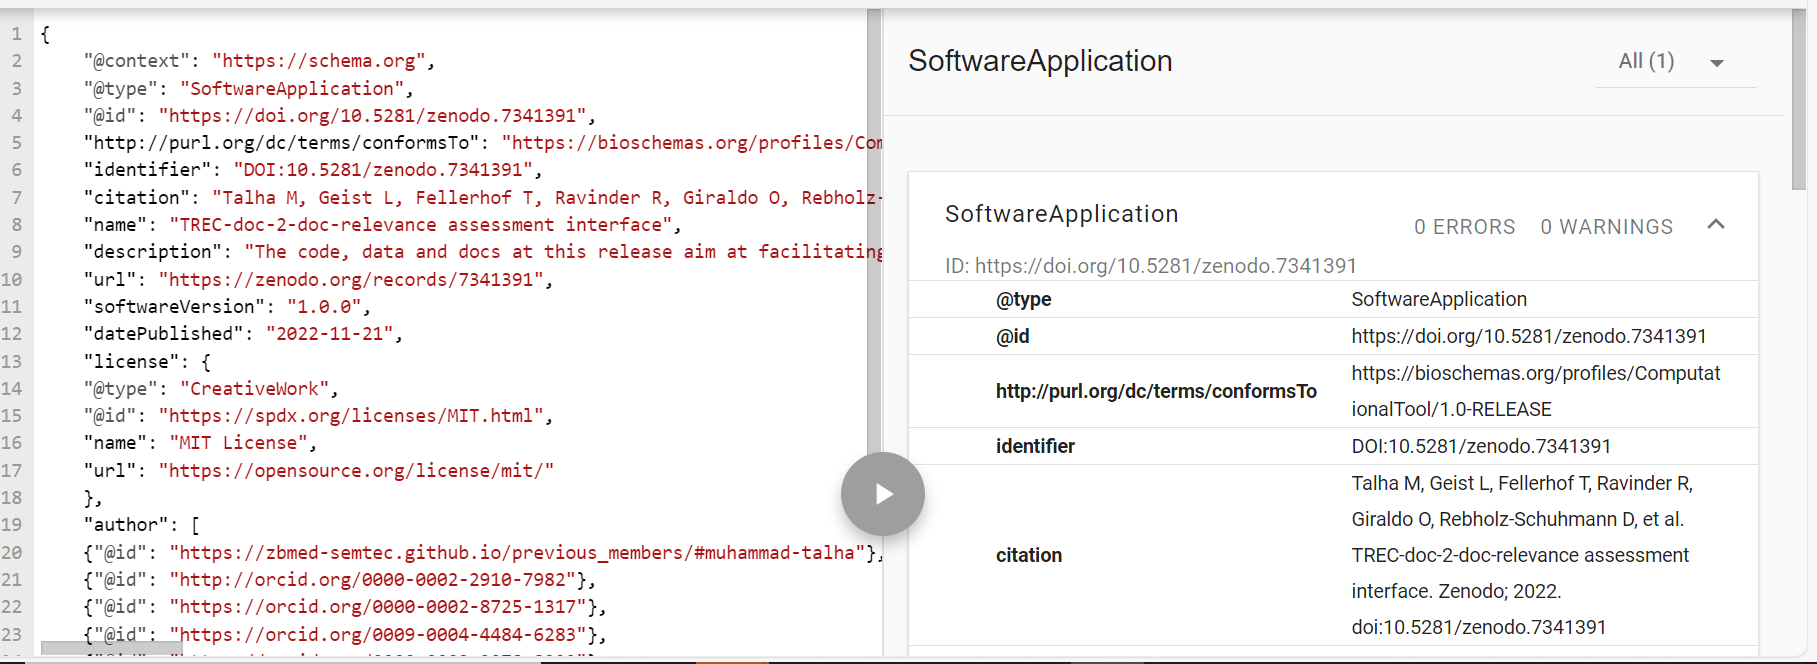Click the large SoftwareApplication panel heading
This screenshot has width=1817, height=664.
[x=1039, y=61]
